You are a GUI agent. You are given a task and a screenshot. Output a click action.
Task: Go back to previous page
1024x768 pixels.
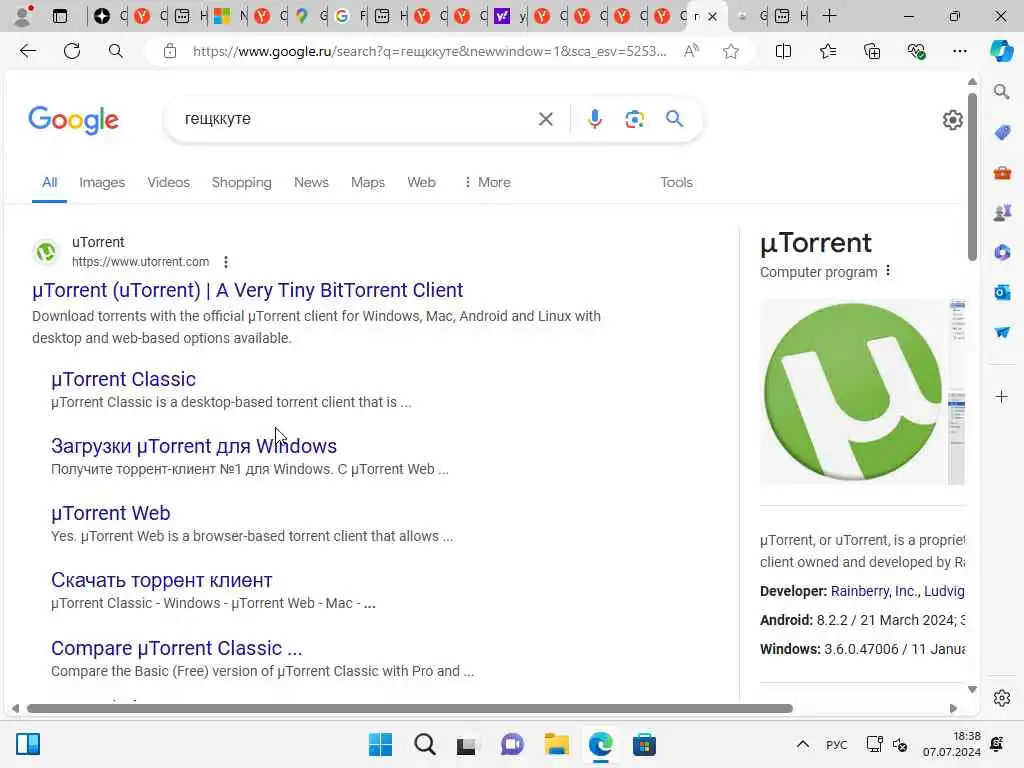pos(27,51)
